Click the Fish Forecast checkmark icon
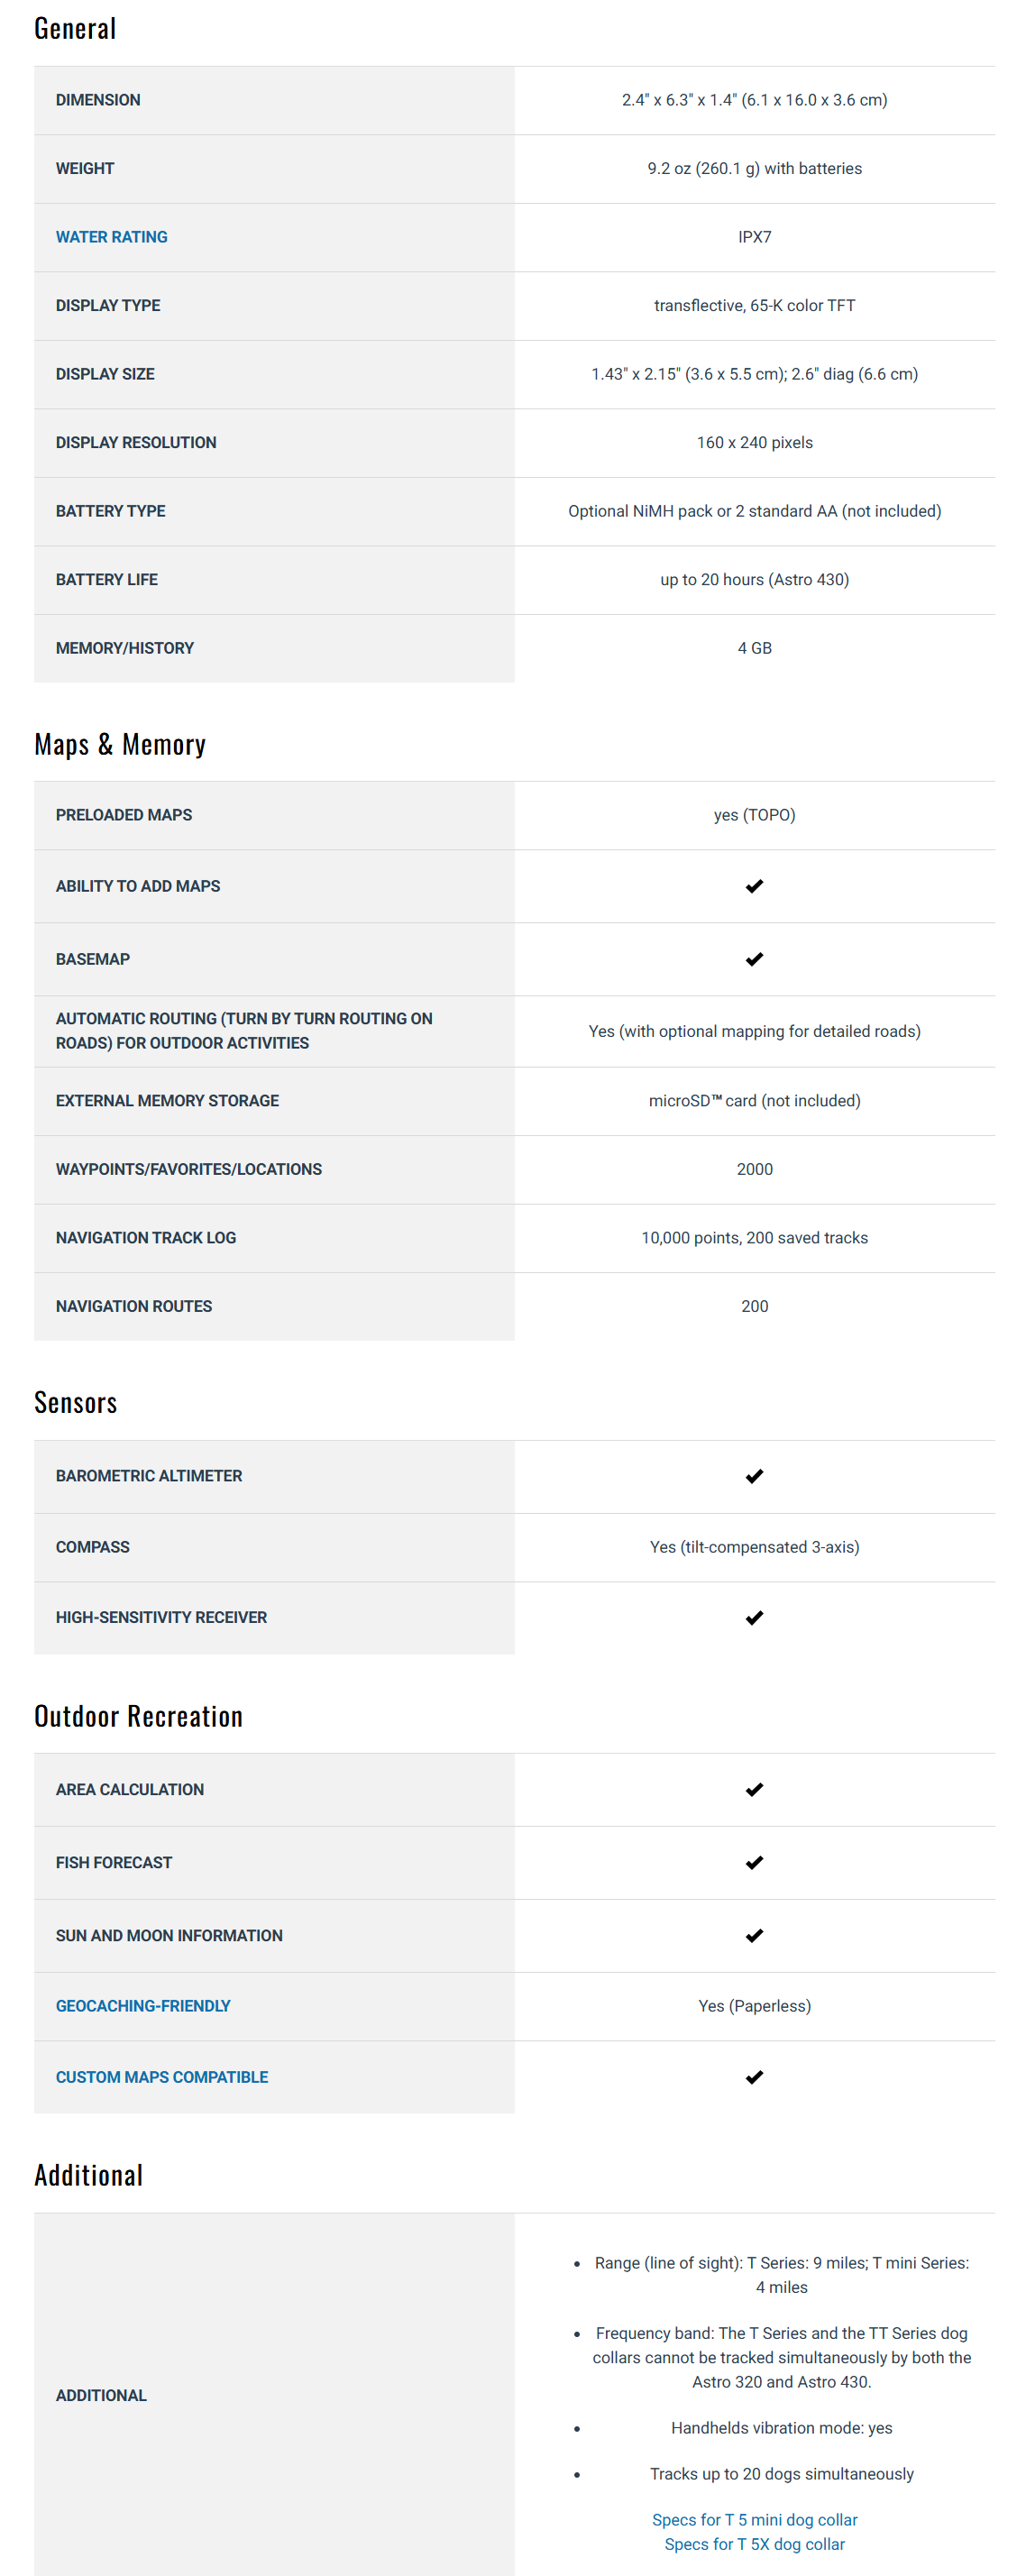 click(x=754, y=1862)
